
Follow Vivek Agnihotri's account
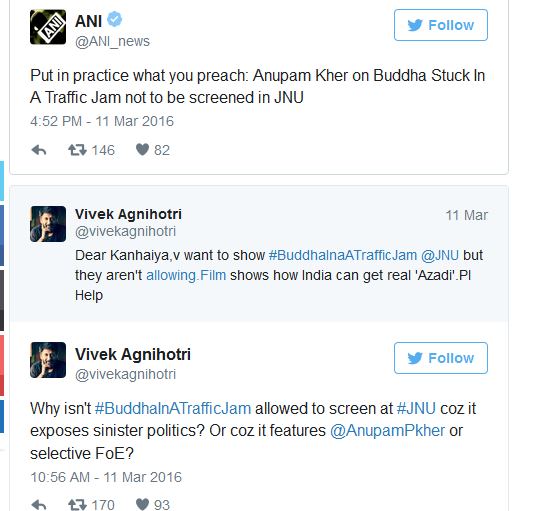441,358
